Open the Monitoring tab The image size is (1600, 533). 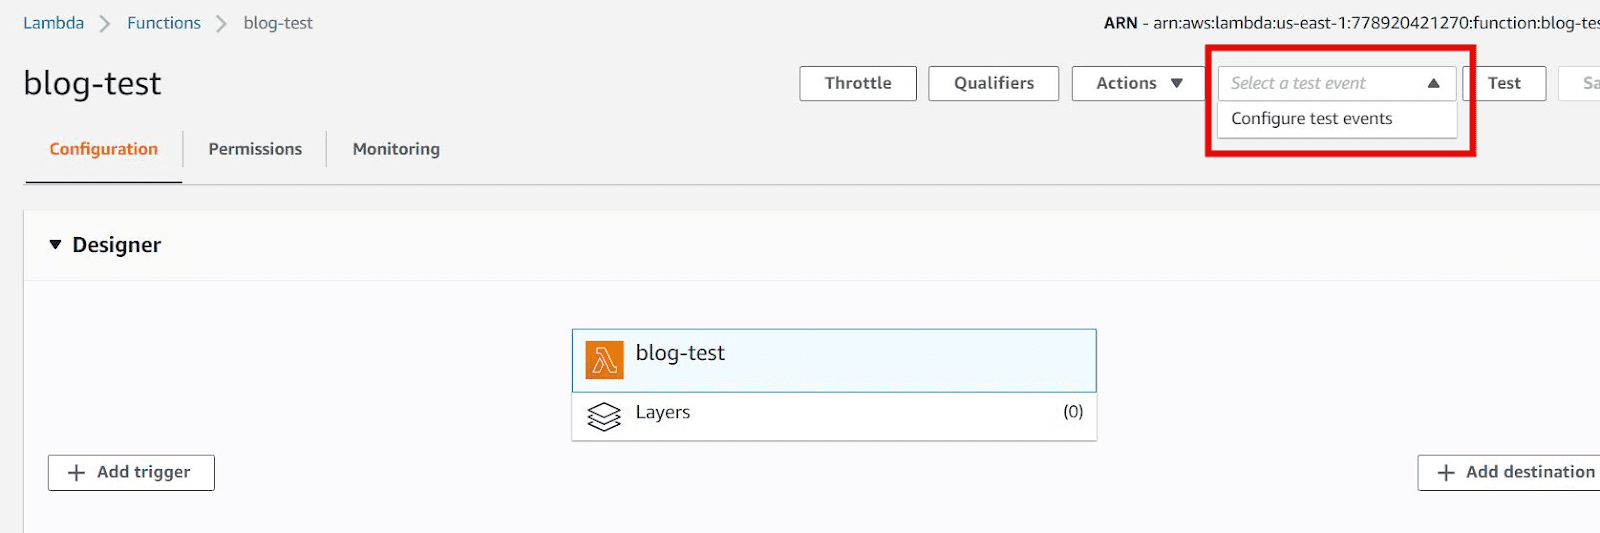(396, 149)
